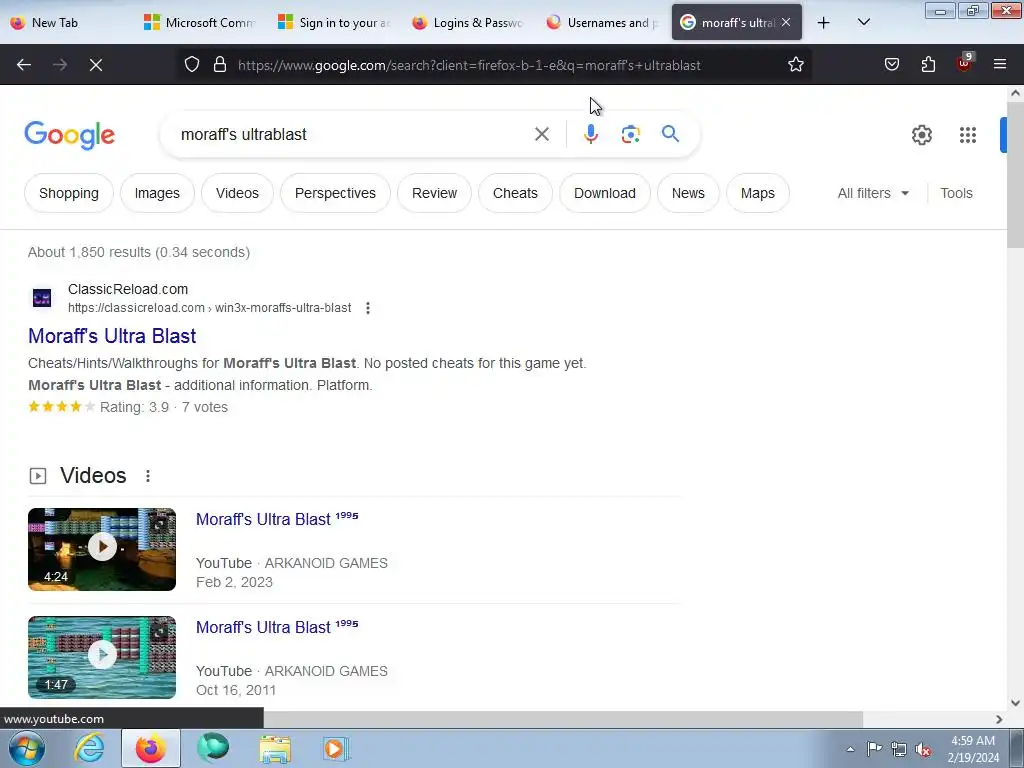This screenshot has width=1024, height=768.
Task: Open Google quick settings gear
Action: pos(921,135)
